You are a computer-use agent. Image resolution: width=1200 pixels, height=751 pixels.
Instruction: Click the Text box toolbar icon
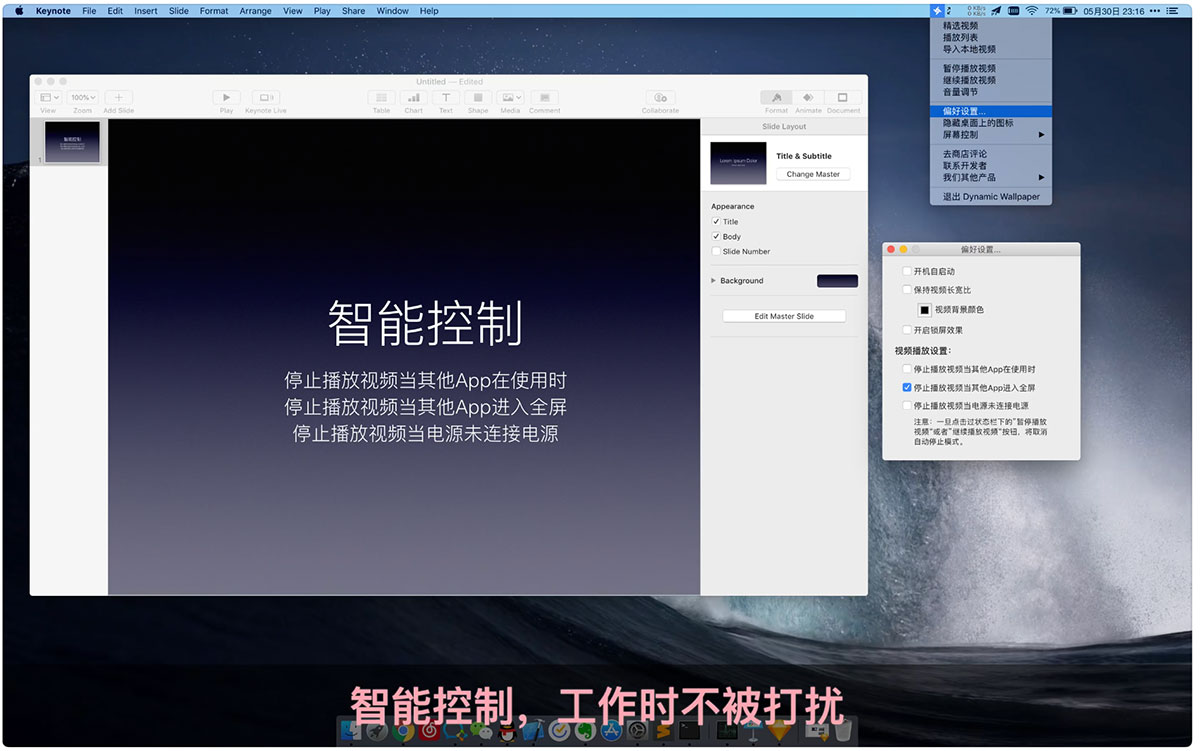point(446,98)
